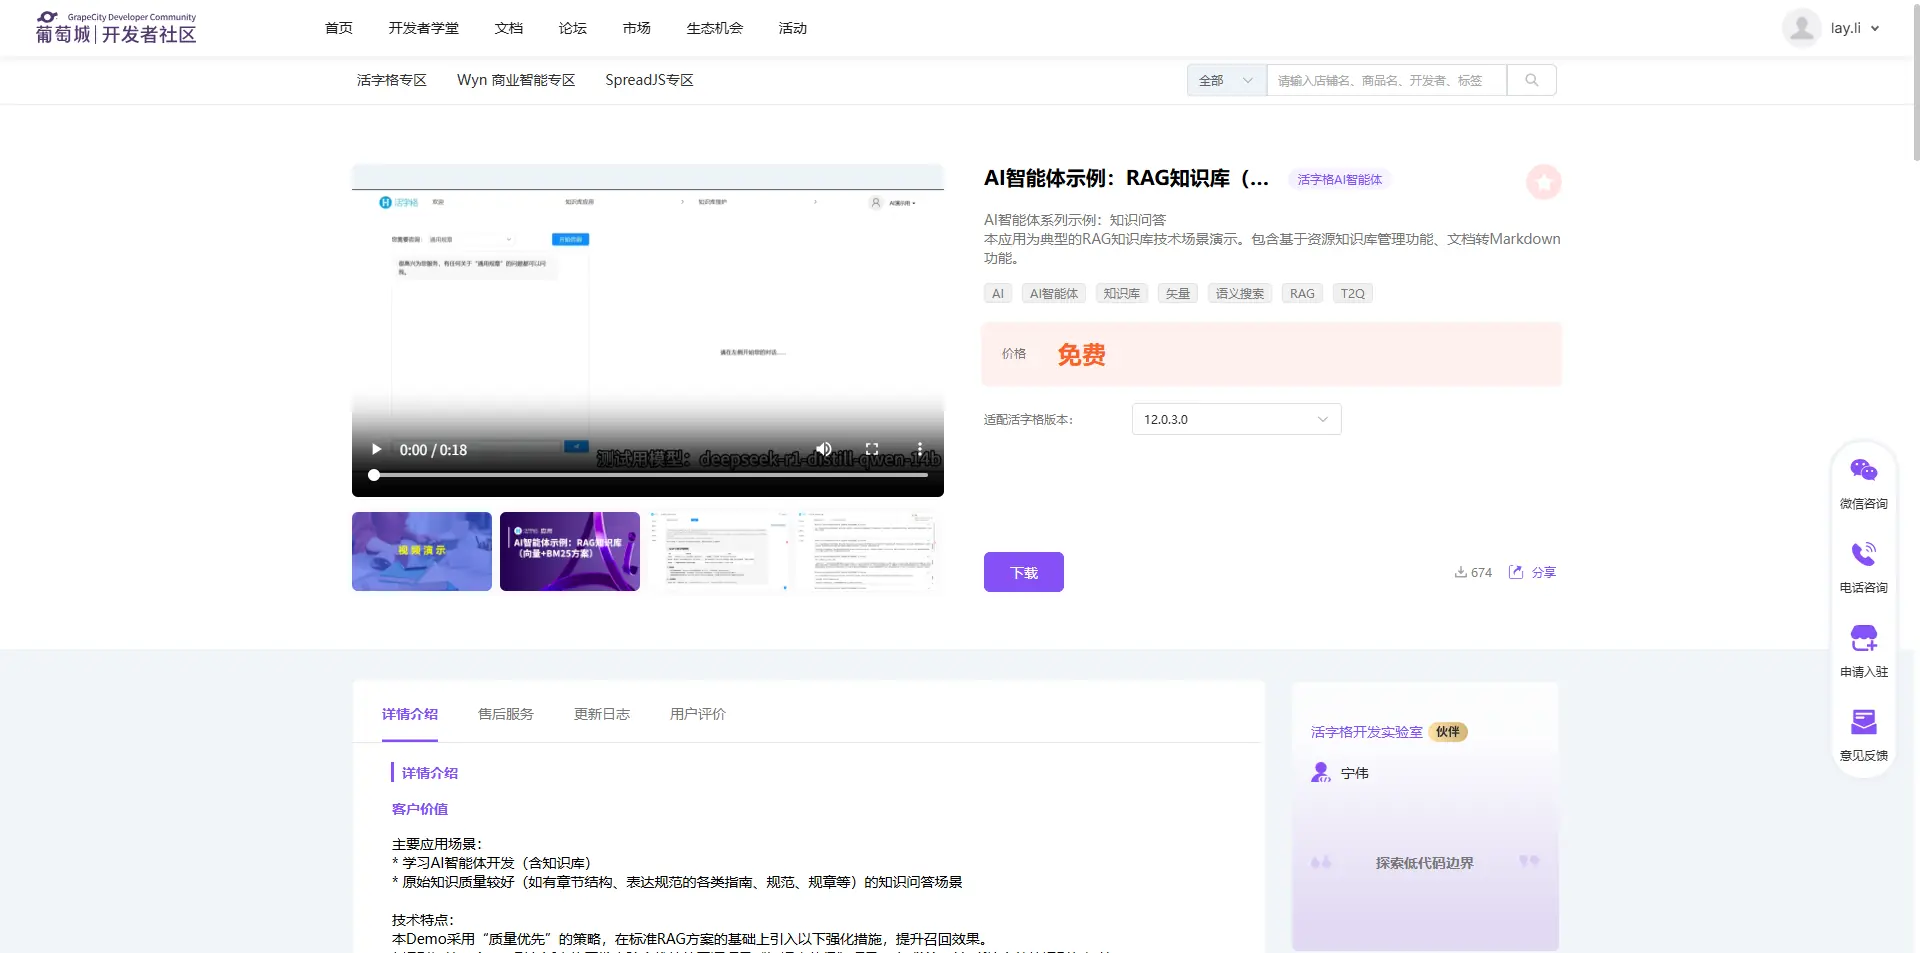Open phone consultation icon
Viewport: 1920px width, 953px height.
point(1864,554)
